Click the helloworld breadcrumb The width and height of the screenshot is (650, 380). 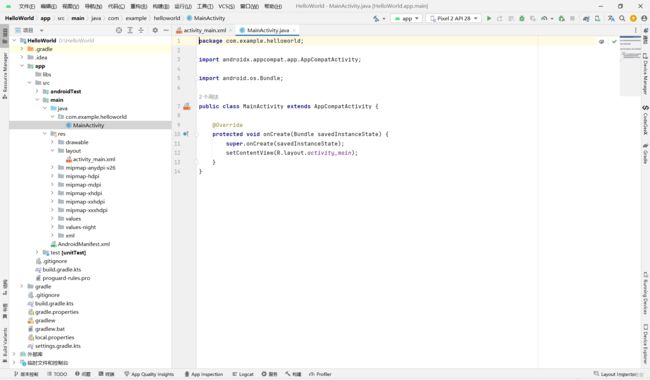167,18
